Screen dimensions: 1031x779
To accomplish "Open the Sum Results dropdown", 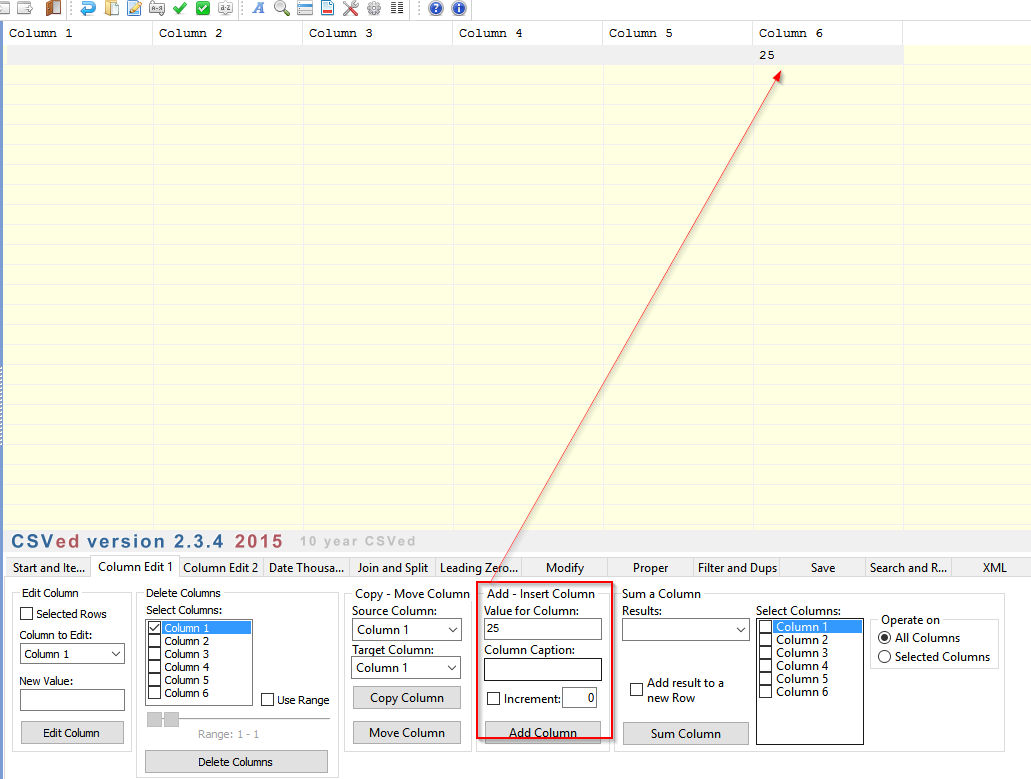I will click(x=686, y=630).
